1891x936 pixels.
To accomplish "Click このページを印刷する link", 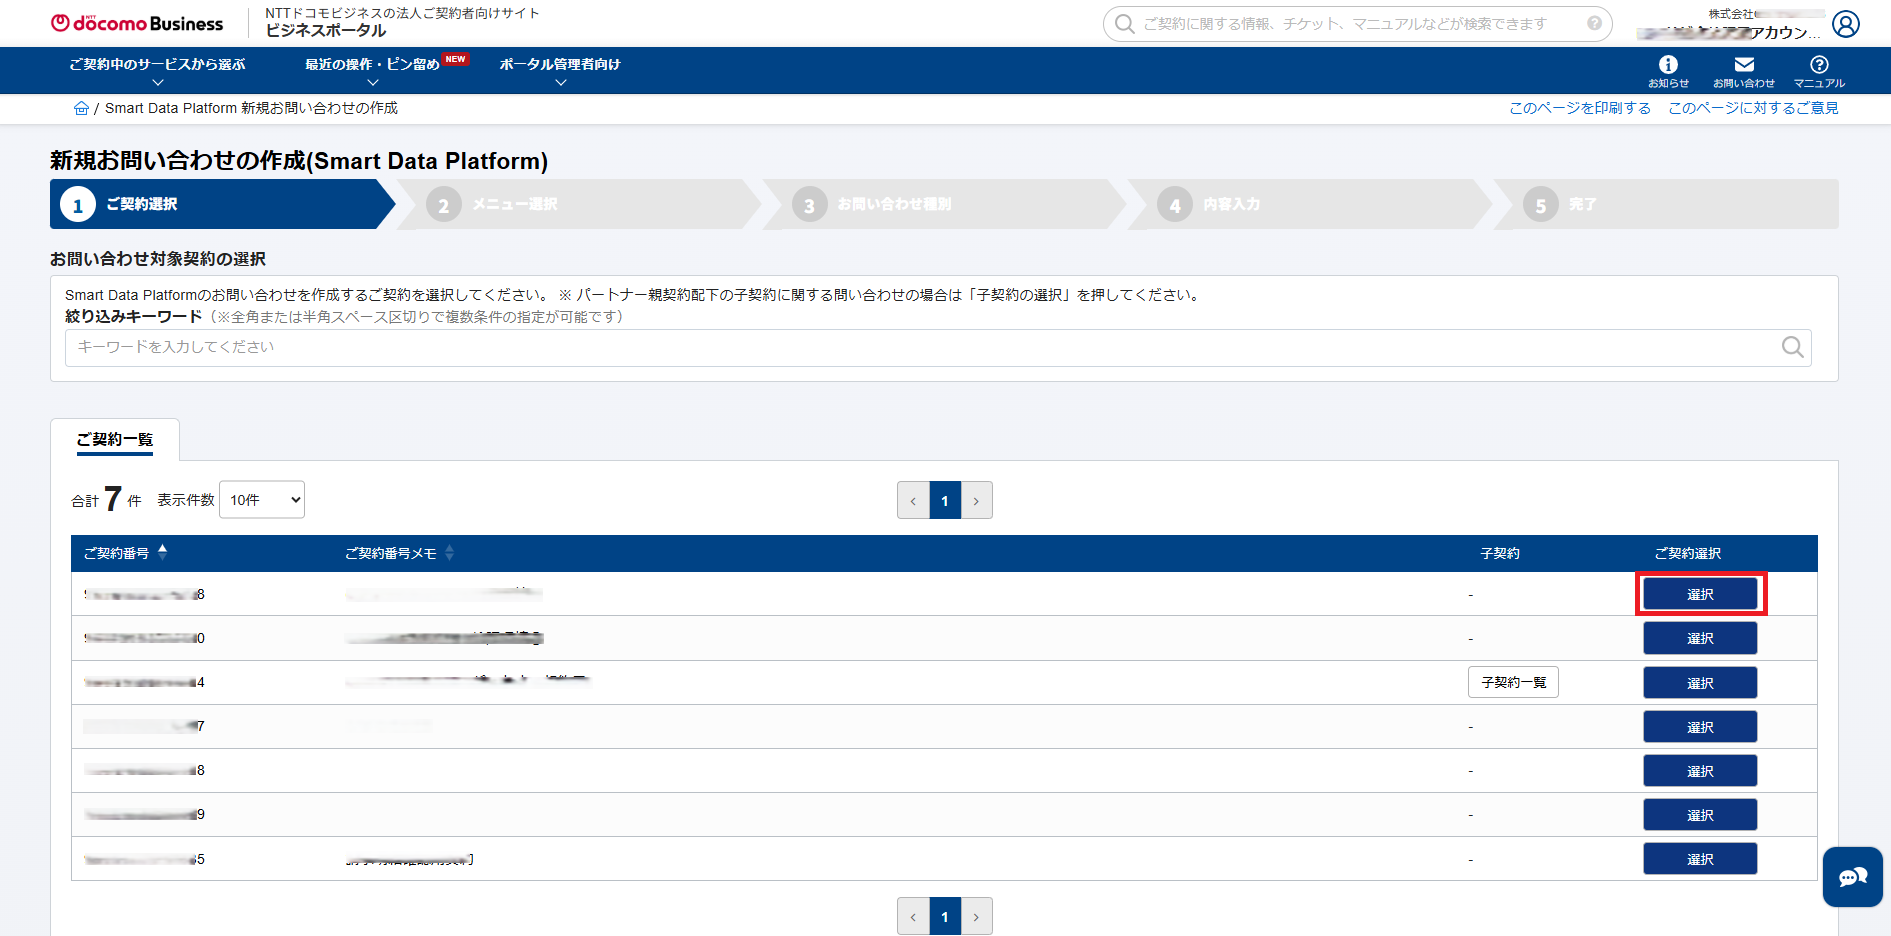I will coord(1579,108).
